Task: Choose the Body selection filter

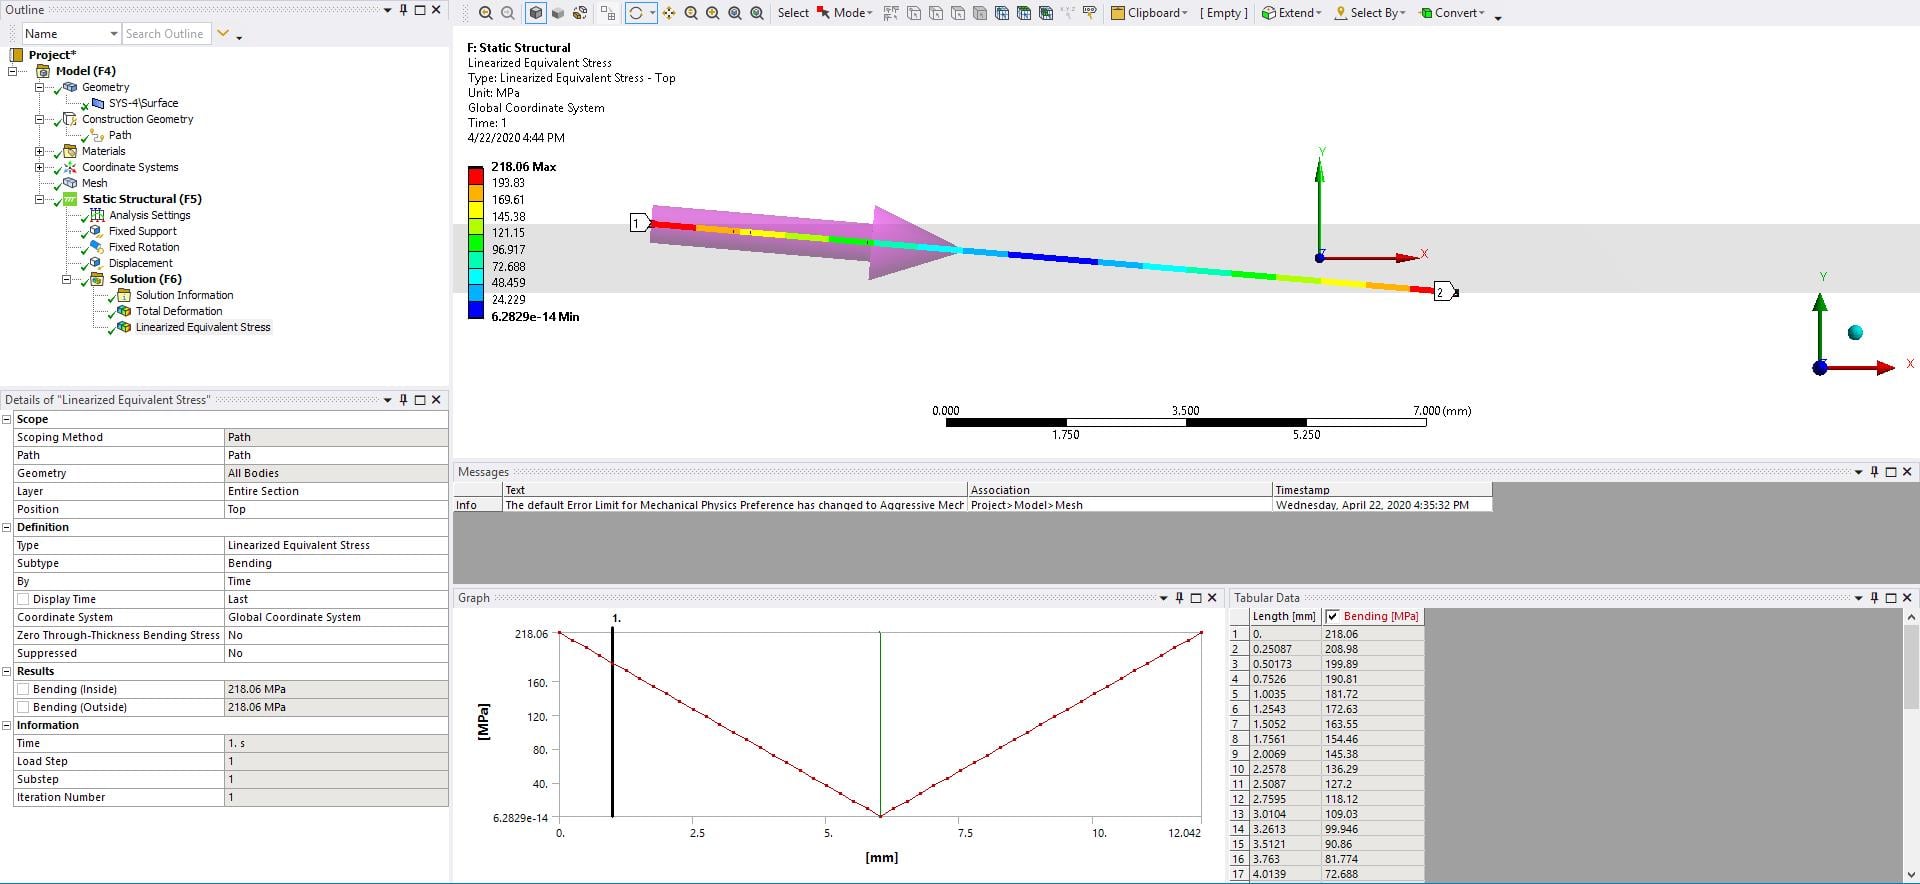Action: pyautogui.click(x=980, y=13)
